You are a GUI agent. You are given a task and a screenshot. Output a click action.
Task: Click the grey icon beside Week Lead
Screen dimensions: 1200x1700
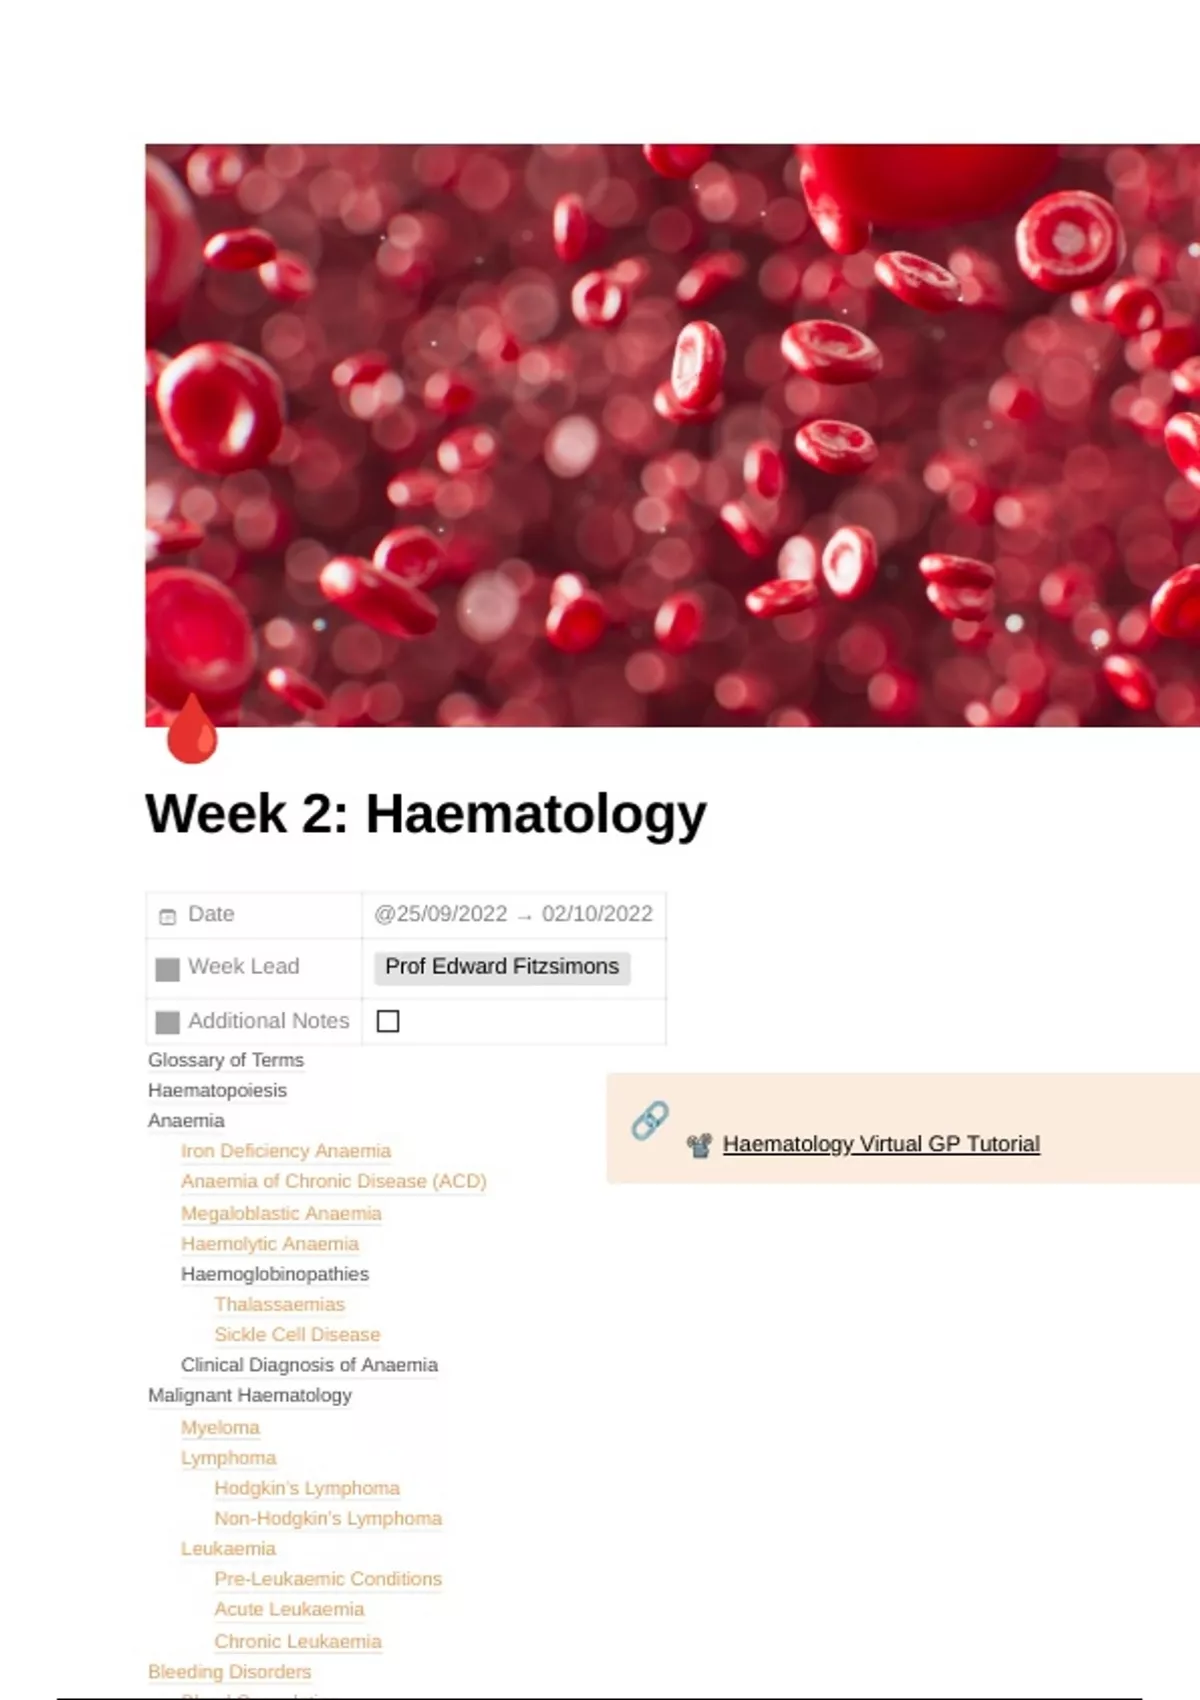[168, 968]
